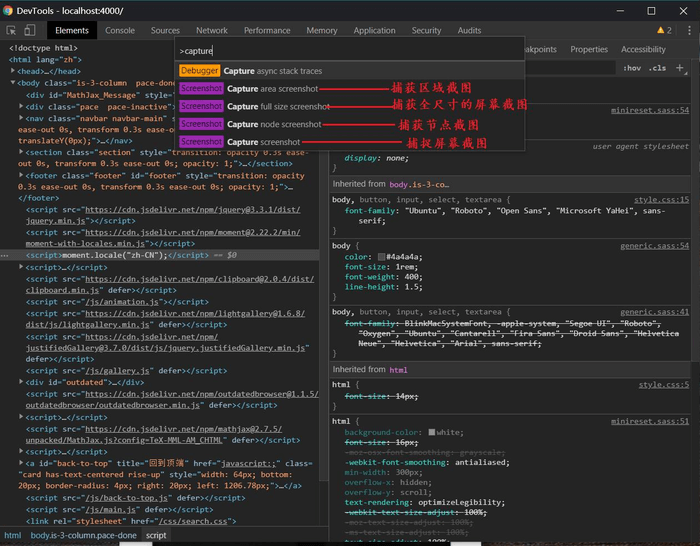The width and height of the screenshot is (700, 546).
Task: Collapse the body element node
Action: (x=13, y=83)
